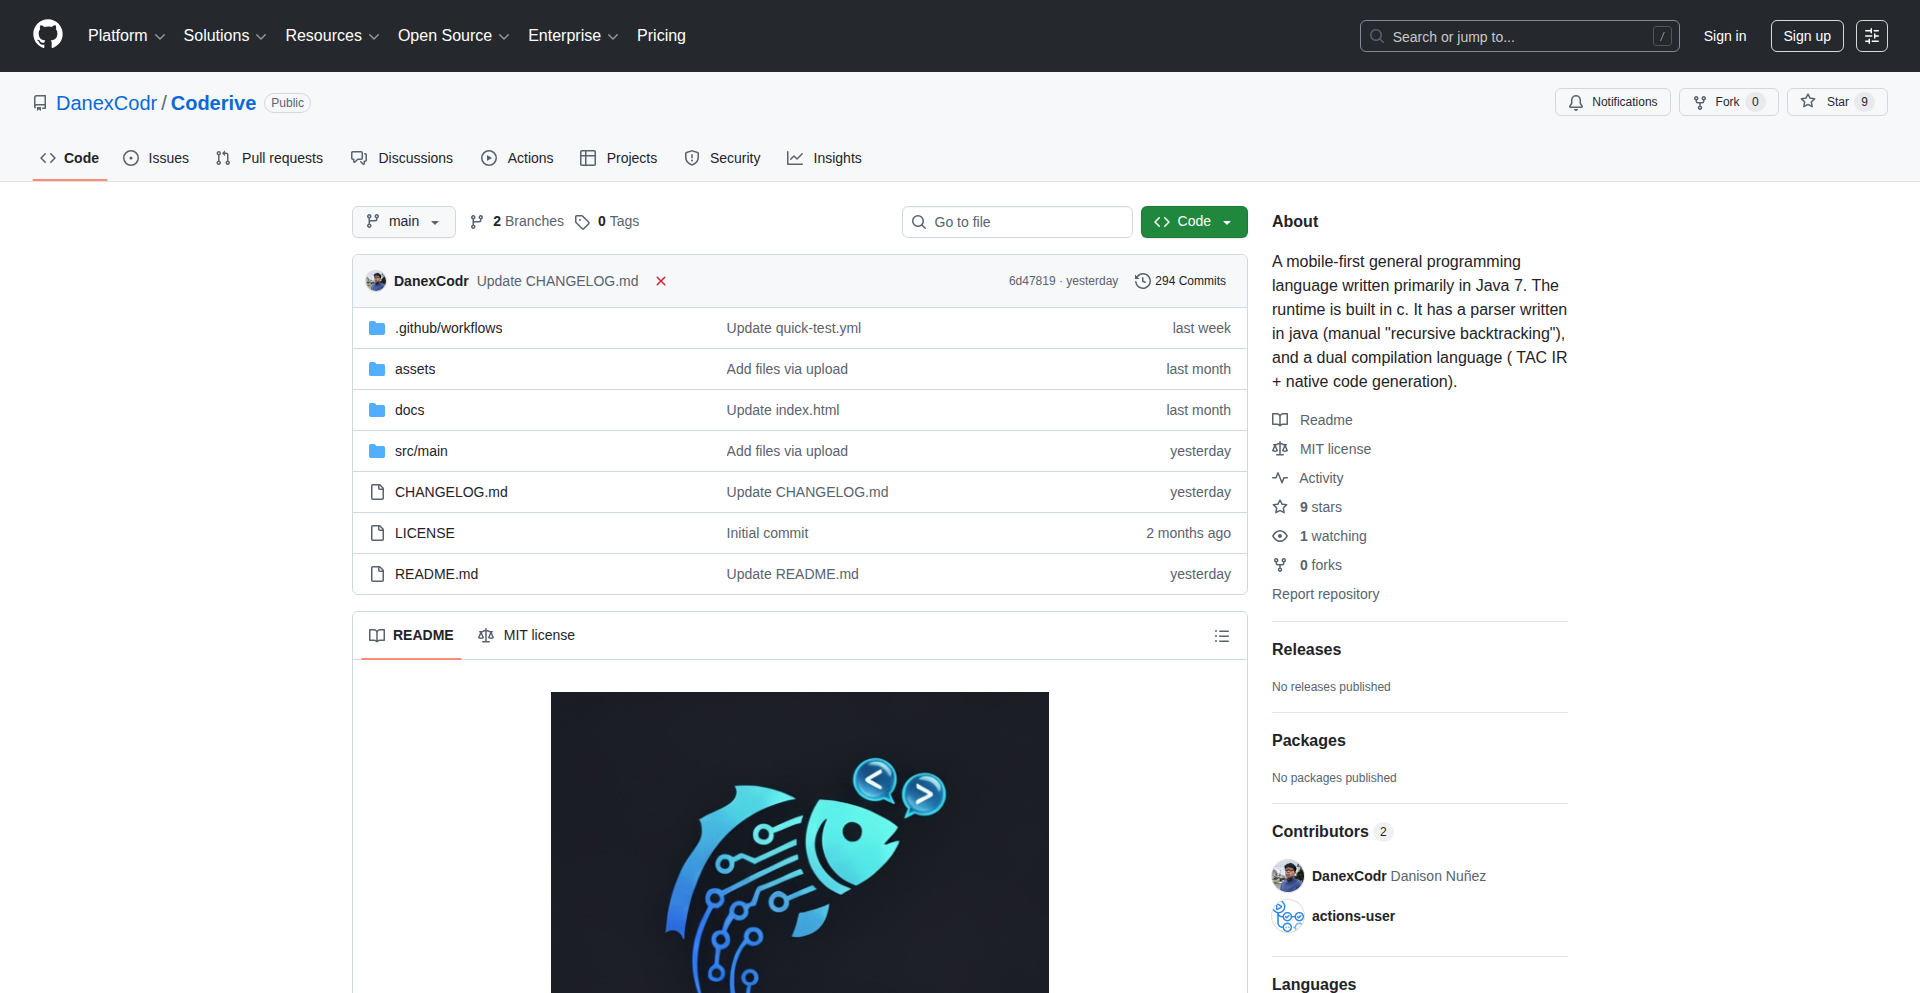Click DanexCodr's avatar in the commit bar

click(x=376, y=281)
